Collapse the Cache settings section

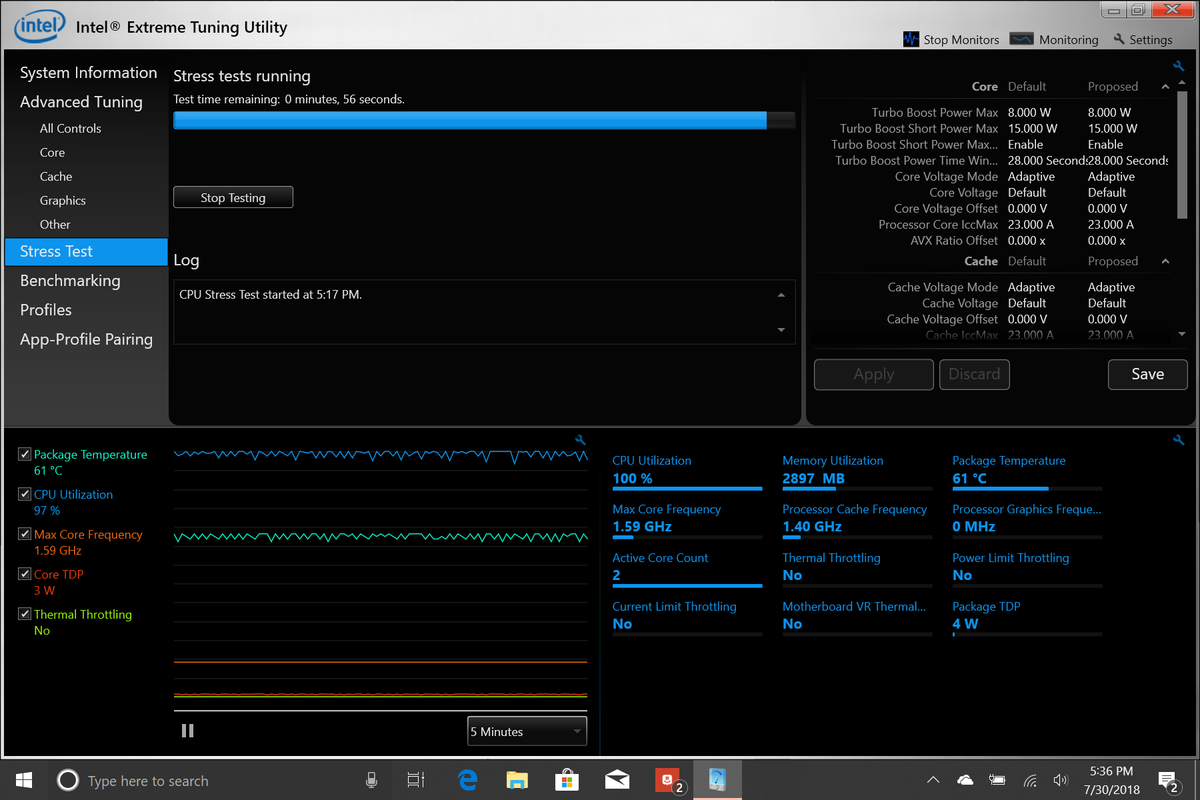pyautogui.click(x=1165, y=262)
